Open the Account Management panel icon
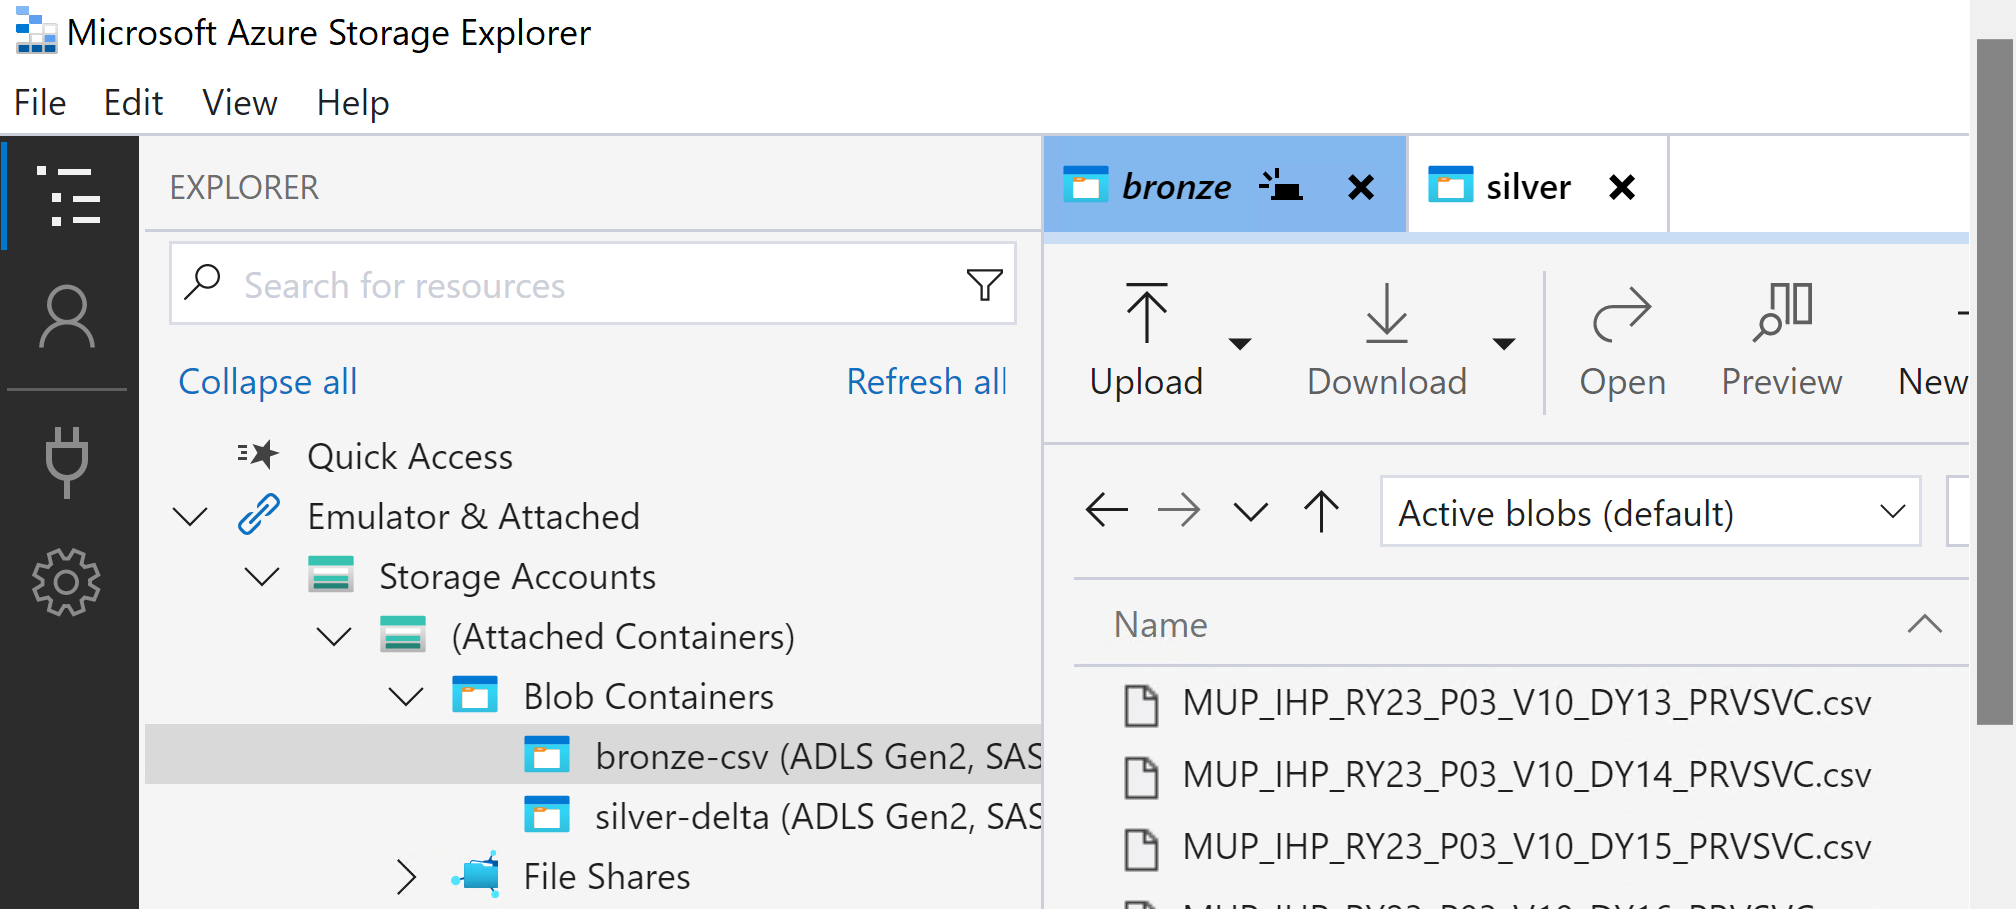 pyautogui.click(x=67, y=317)
